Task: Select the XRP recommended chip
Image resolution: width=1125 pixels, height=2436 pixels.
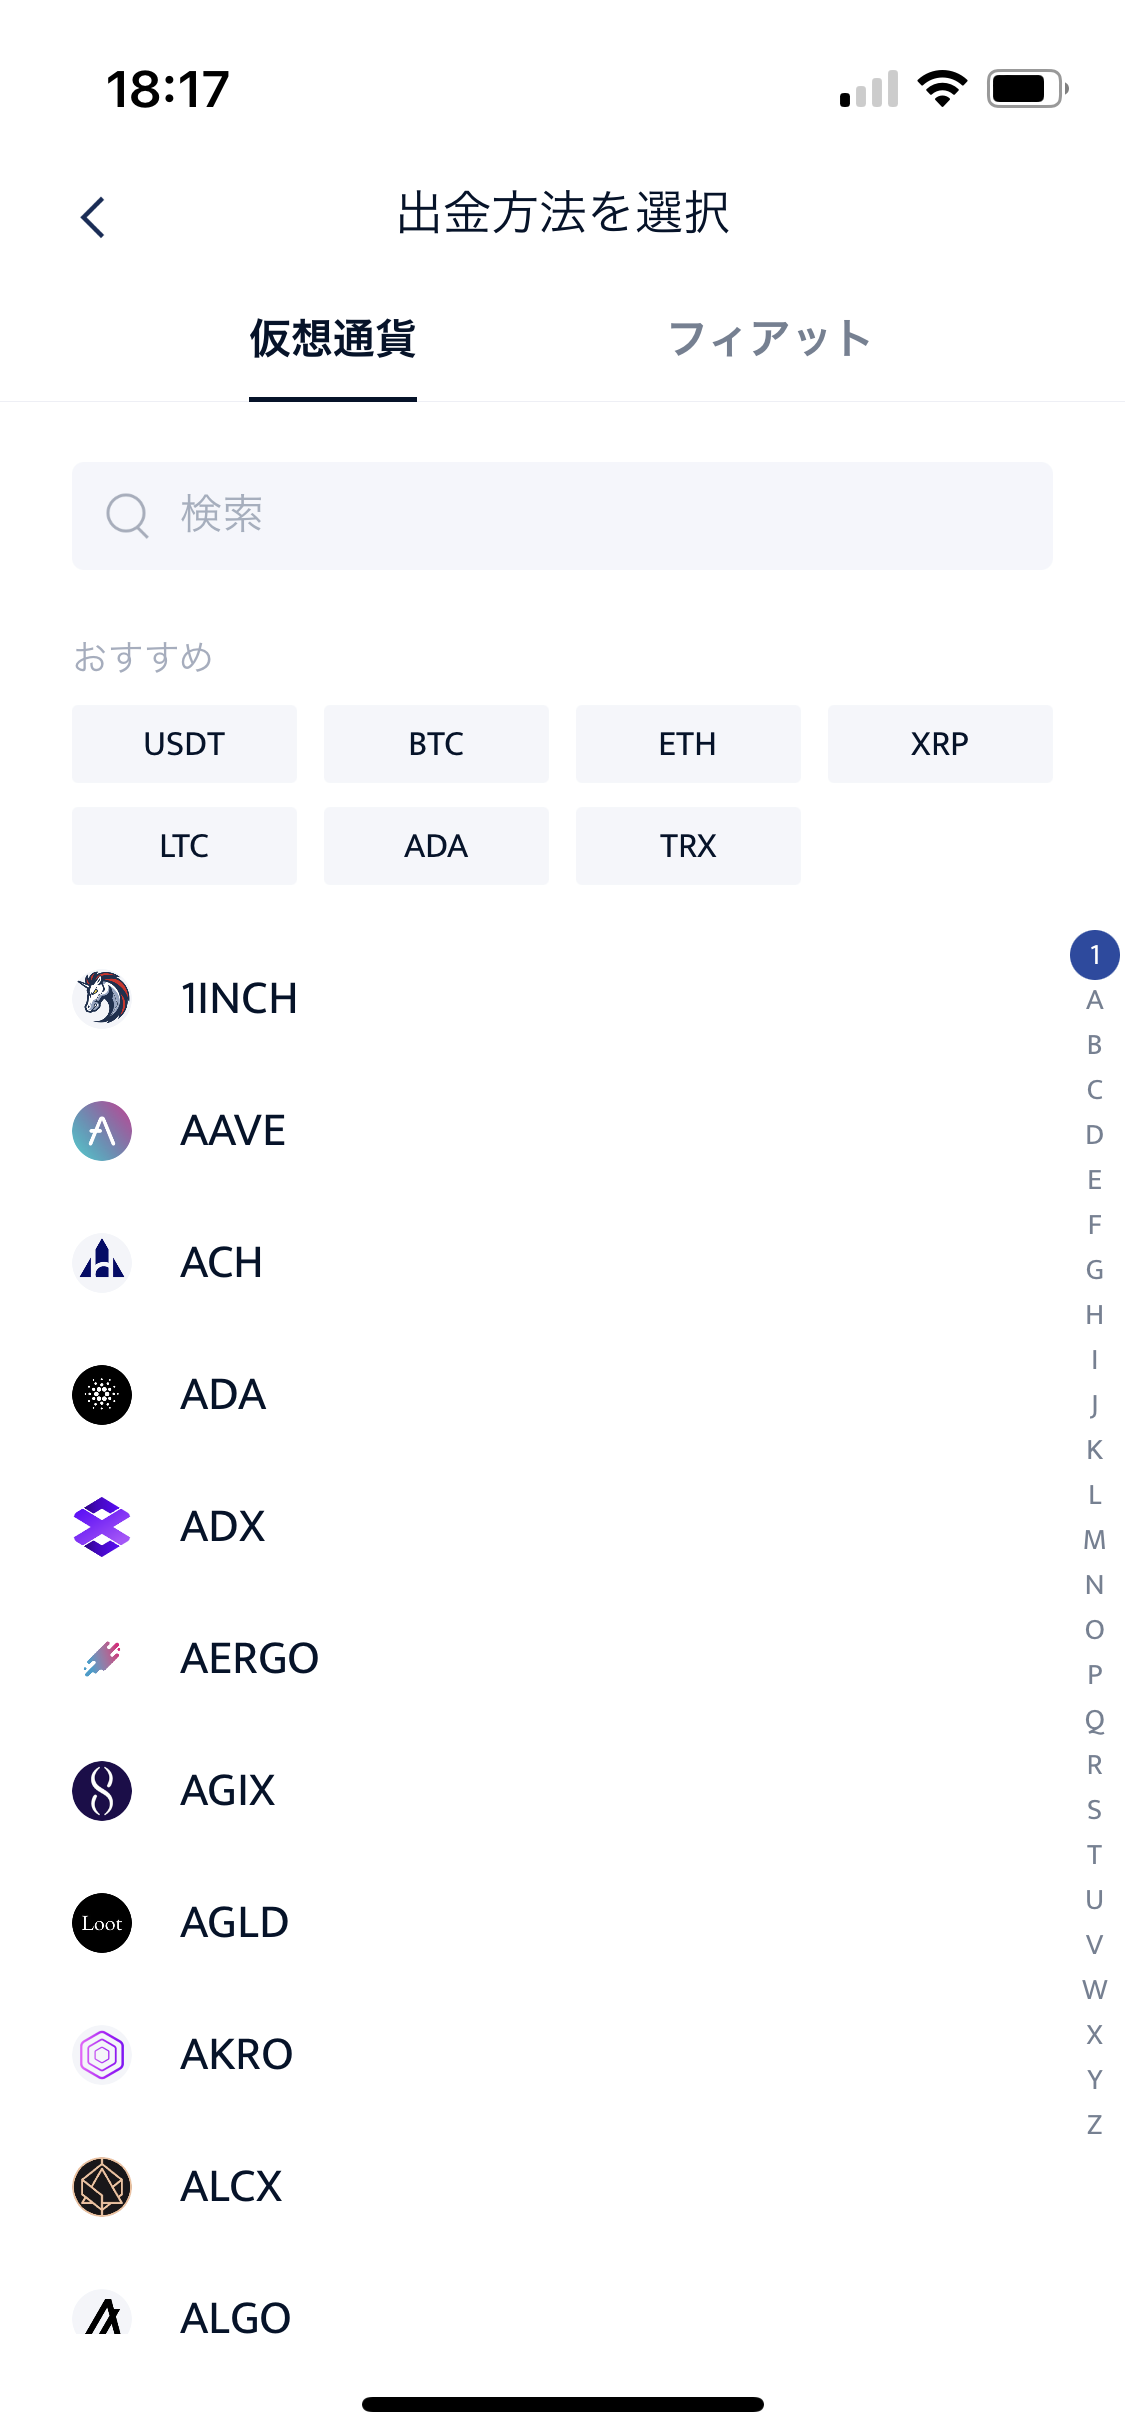Action: [x=940, y=744]
